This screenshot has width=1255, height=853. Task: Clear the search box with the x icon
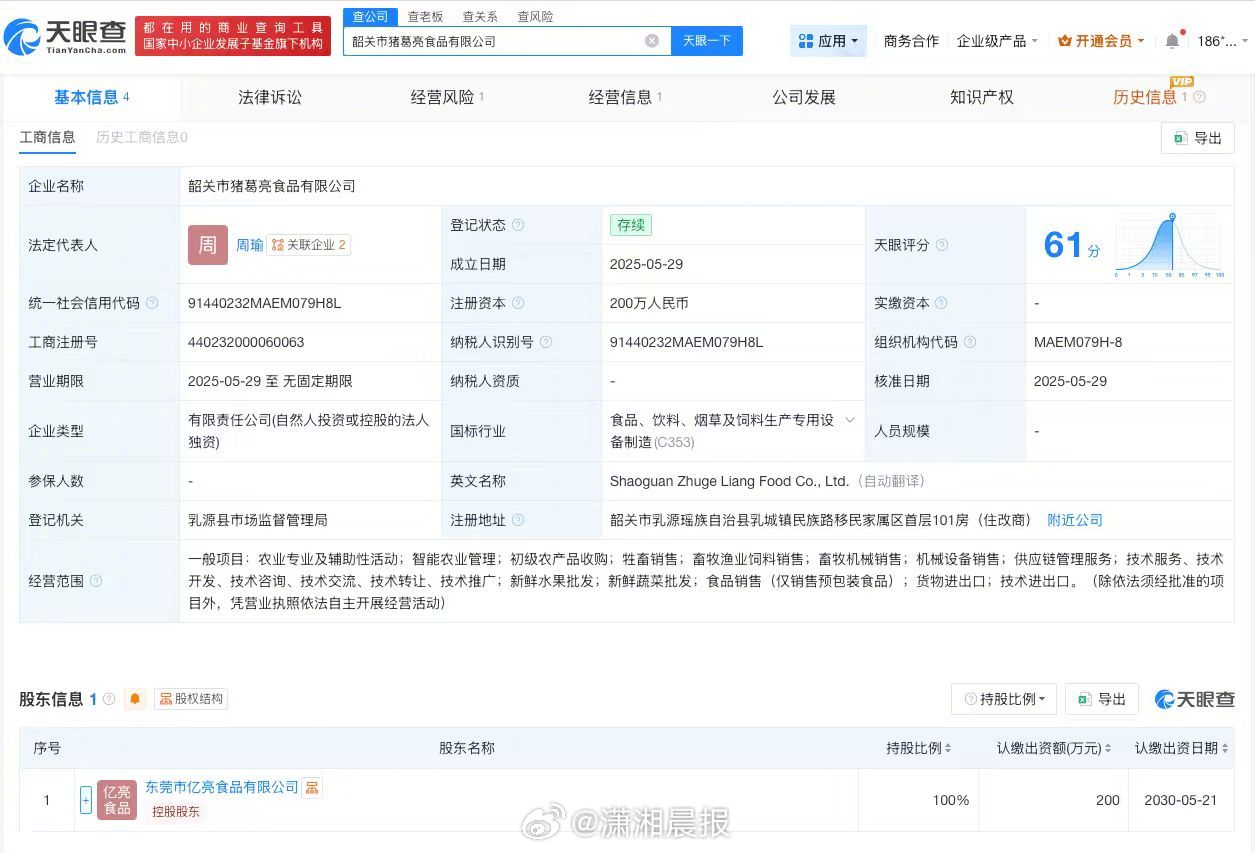point(653,41)
